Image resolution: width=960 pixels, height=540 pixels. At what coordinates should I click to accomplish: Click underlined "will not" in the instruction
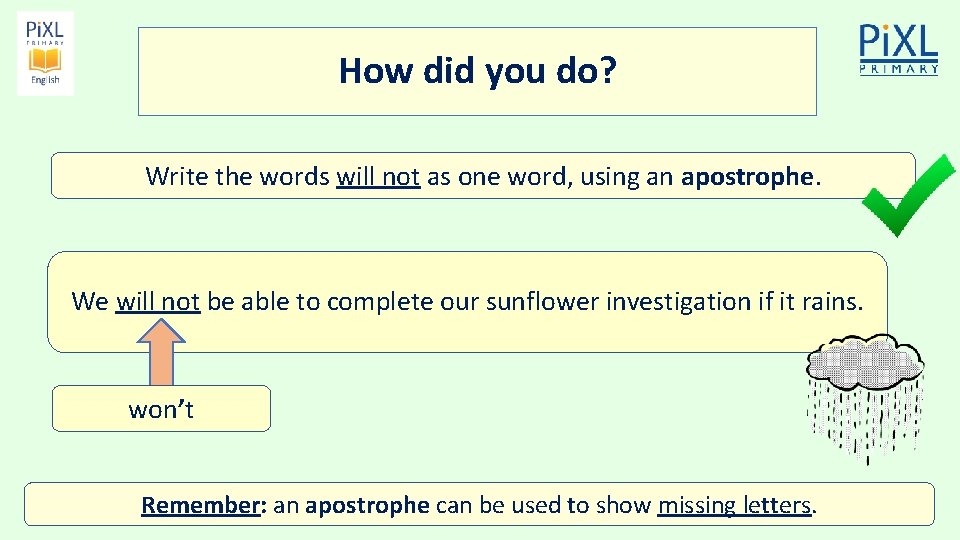click(x=378, y=177)
